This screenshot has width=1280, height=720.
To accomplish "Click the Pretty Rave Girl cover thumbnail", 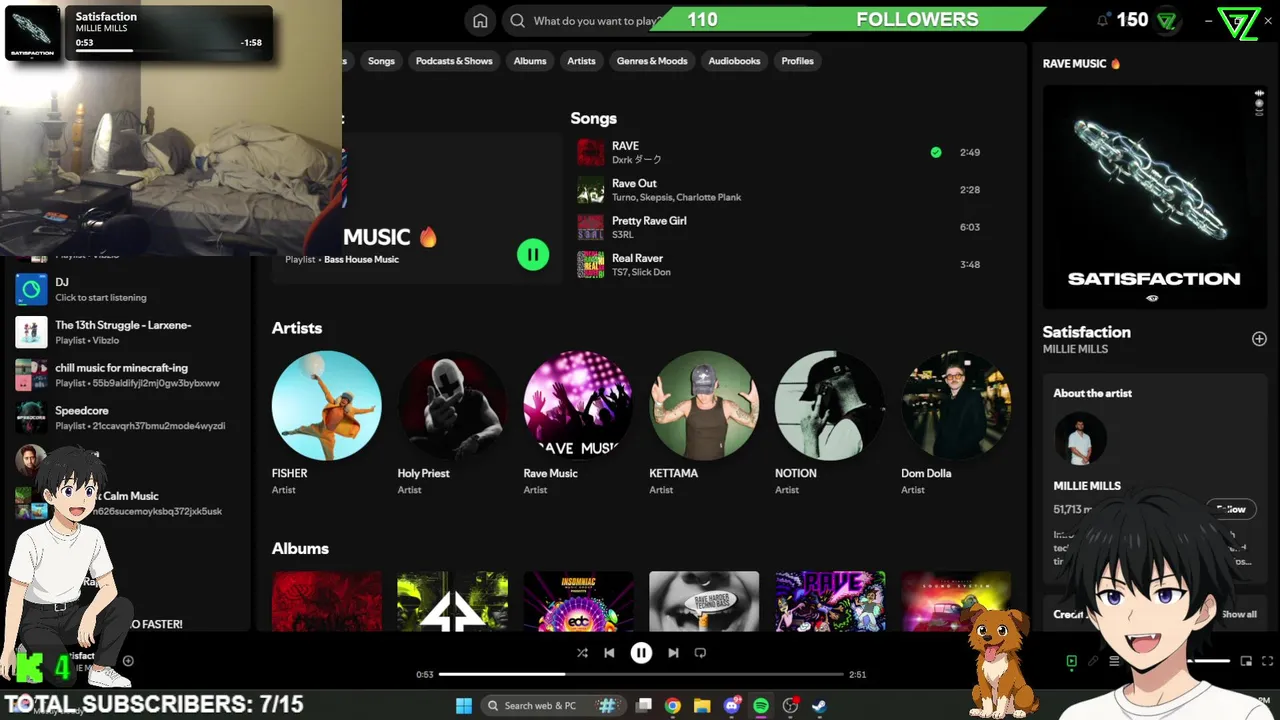I will [x=591, y=227].
